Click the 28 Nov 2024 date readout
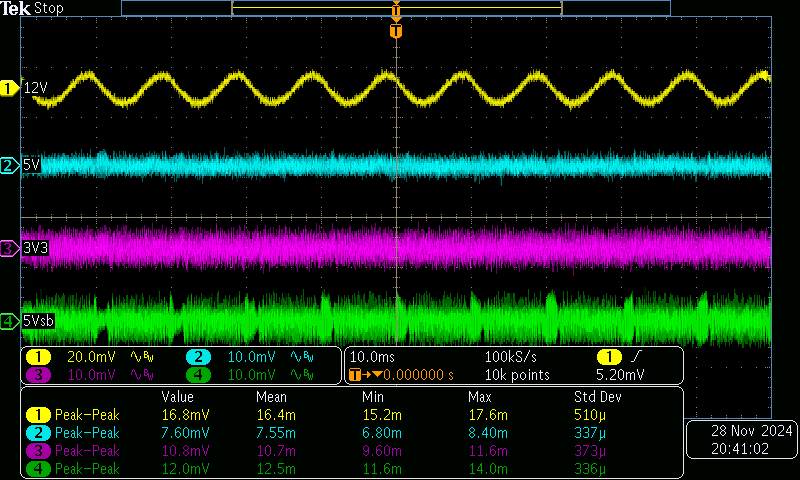800x480 pixels. click(752, 431)
